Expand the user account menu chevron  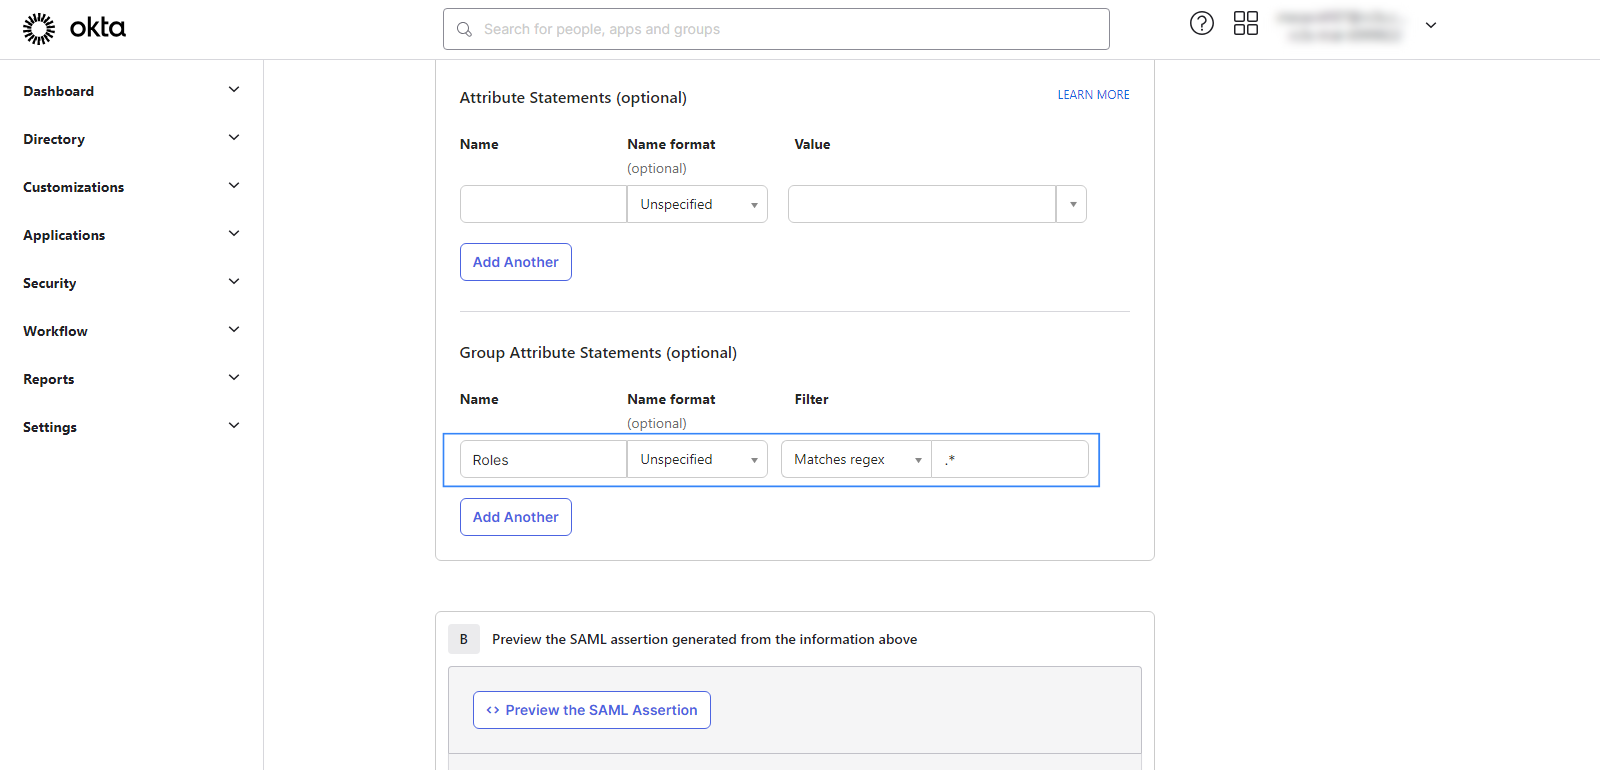[x=1430, y=26]
